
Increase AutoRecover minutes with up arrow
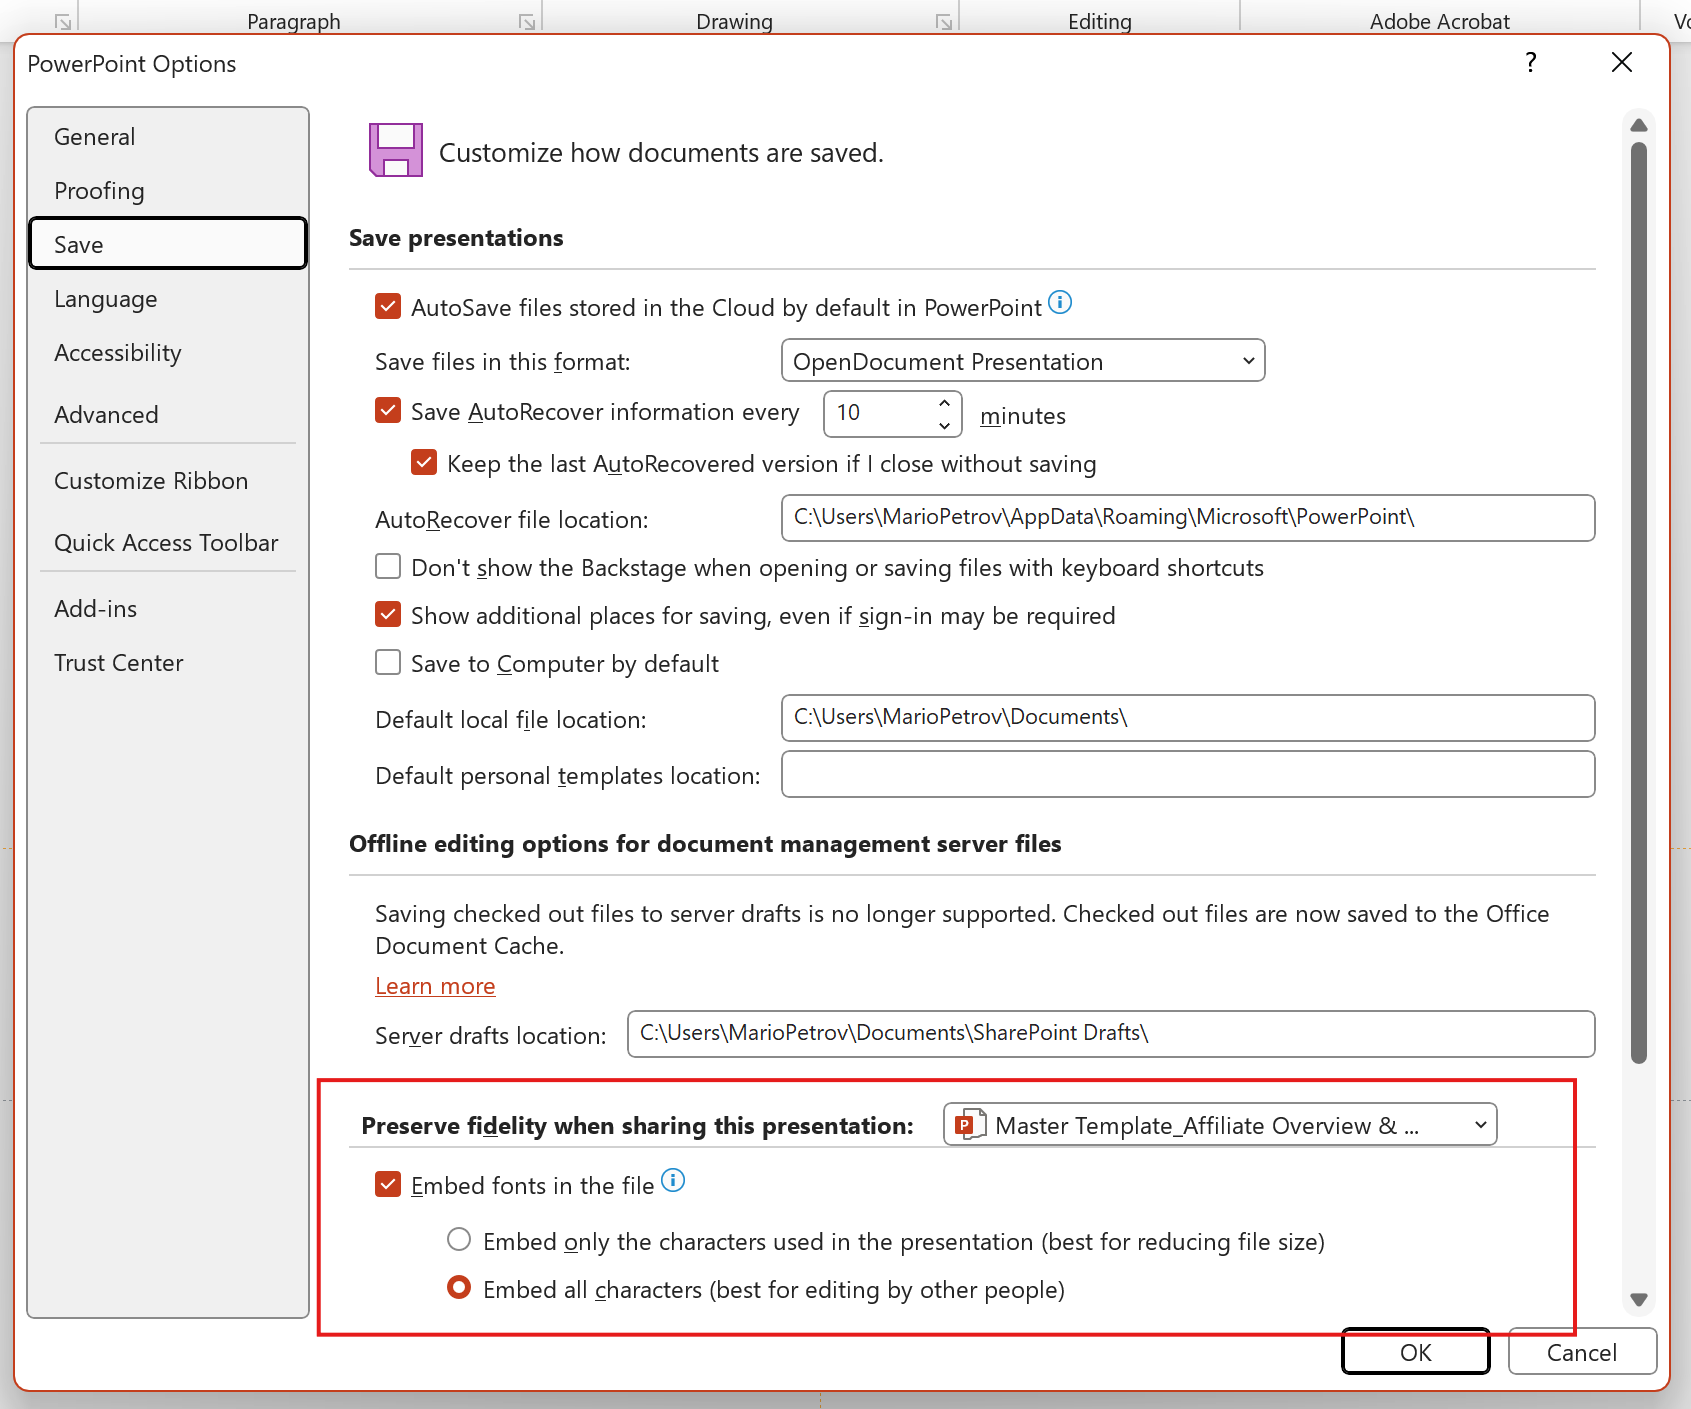[x=944, y=403]
